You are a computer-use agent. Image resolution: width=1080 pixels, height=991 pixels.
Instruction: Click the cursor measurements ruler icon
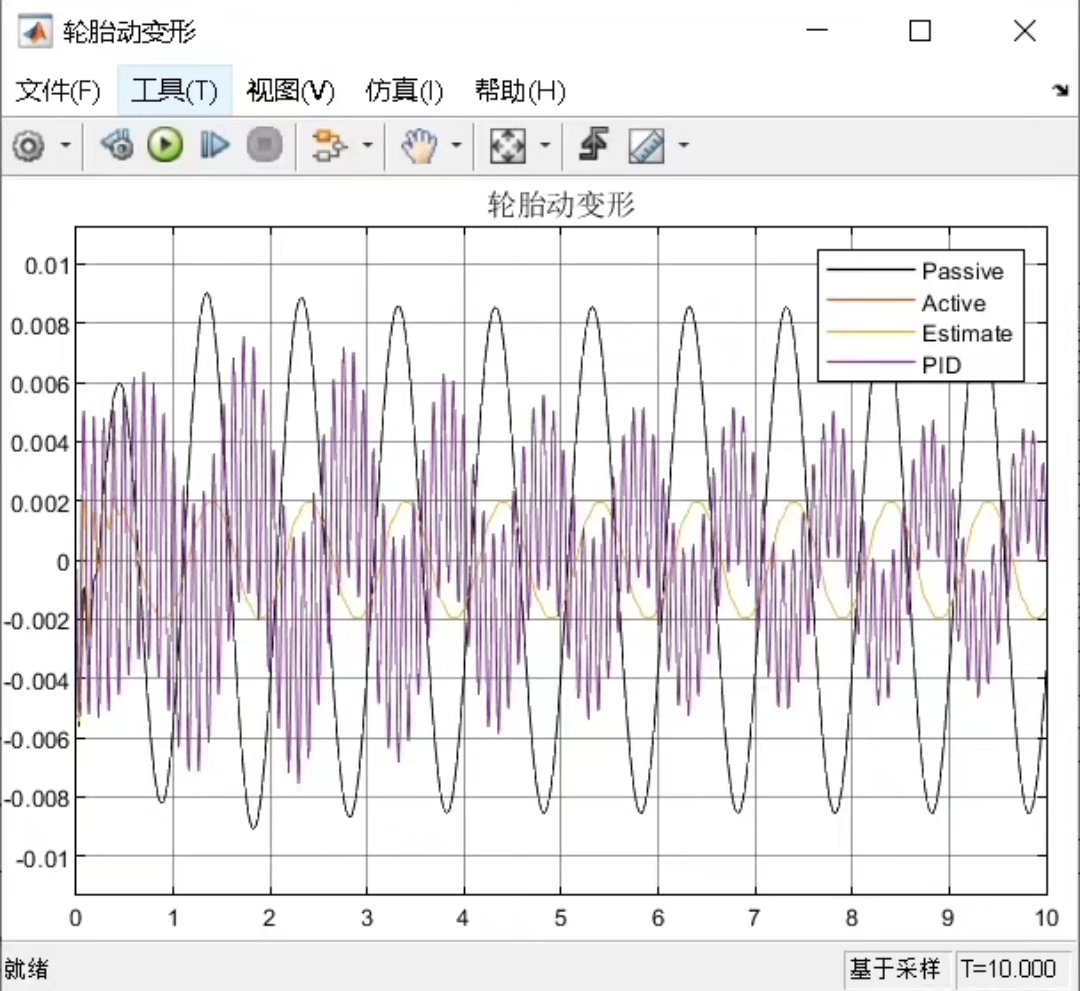[647, 146]
